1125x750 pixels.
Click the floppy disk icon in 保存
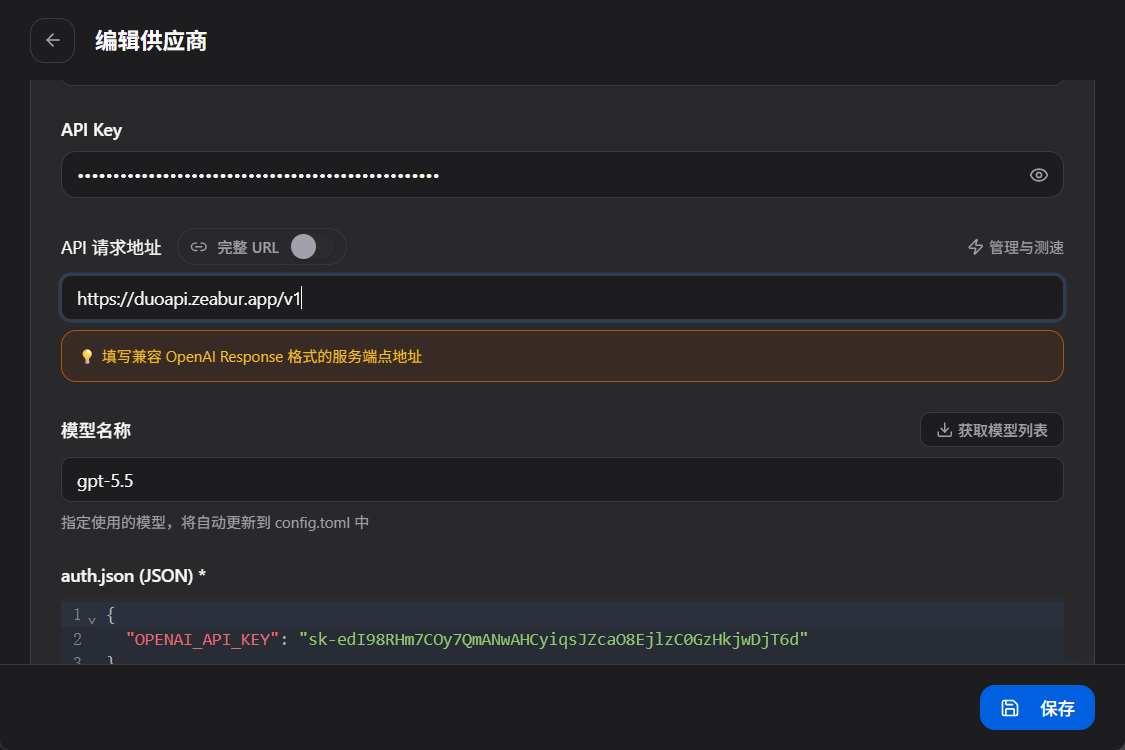pyautogui.click(x=1009, y=708)
